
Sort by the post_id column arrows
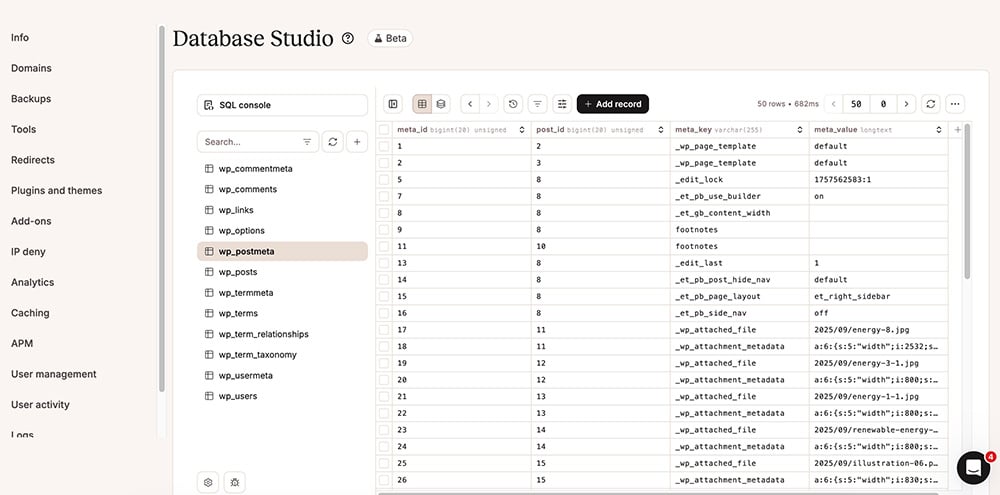661,129
